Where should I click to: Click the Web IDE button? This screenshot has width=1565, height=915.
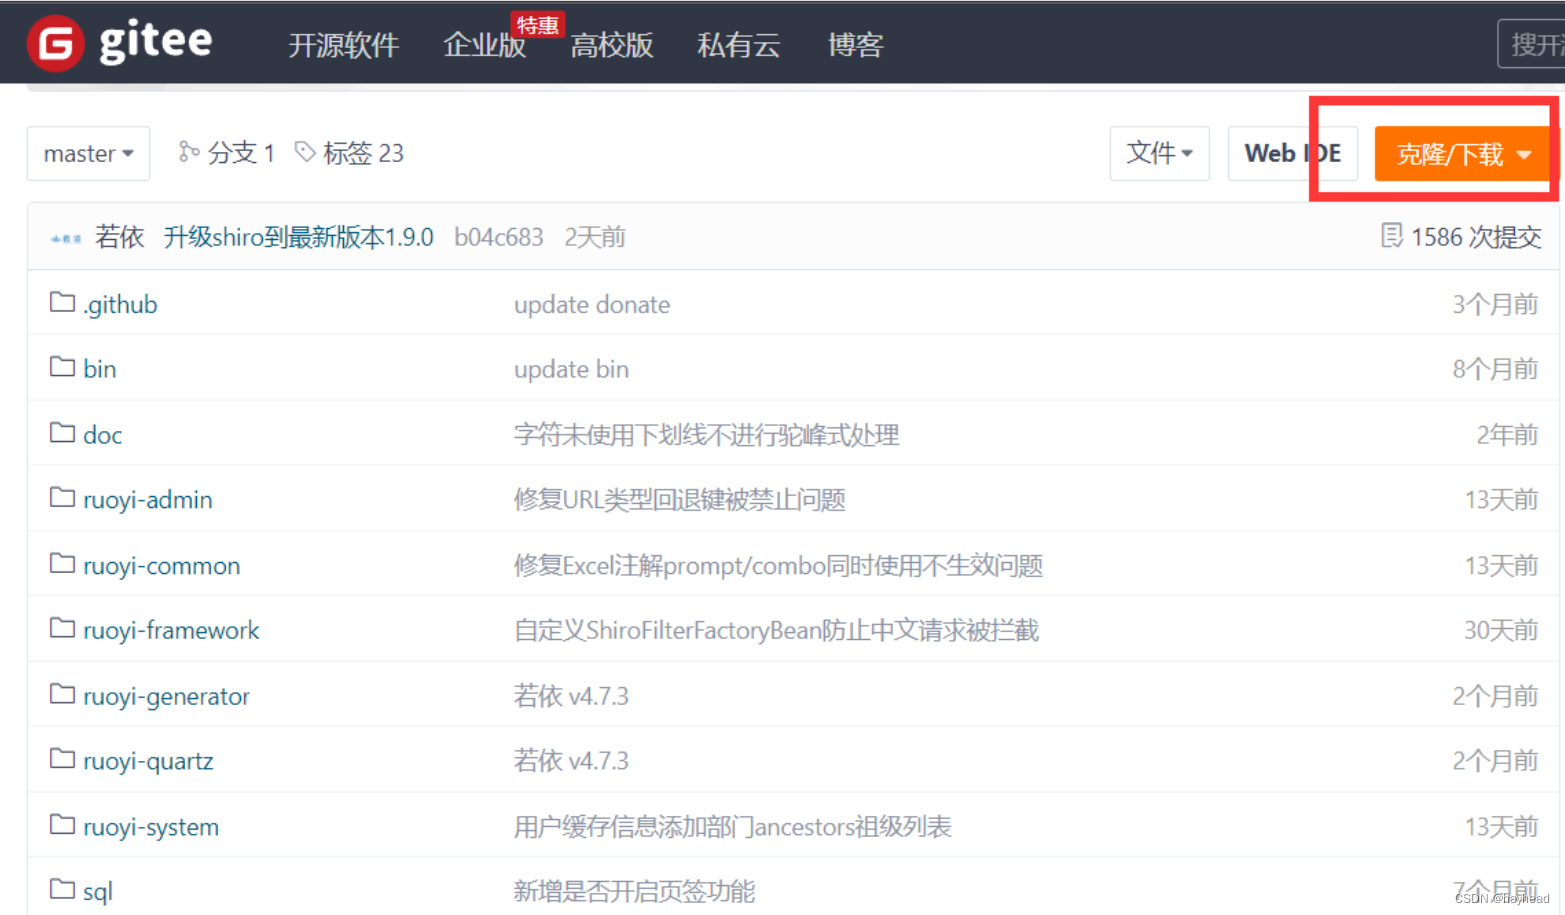[x=1292, y=153]
